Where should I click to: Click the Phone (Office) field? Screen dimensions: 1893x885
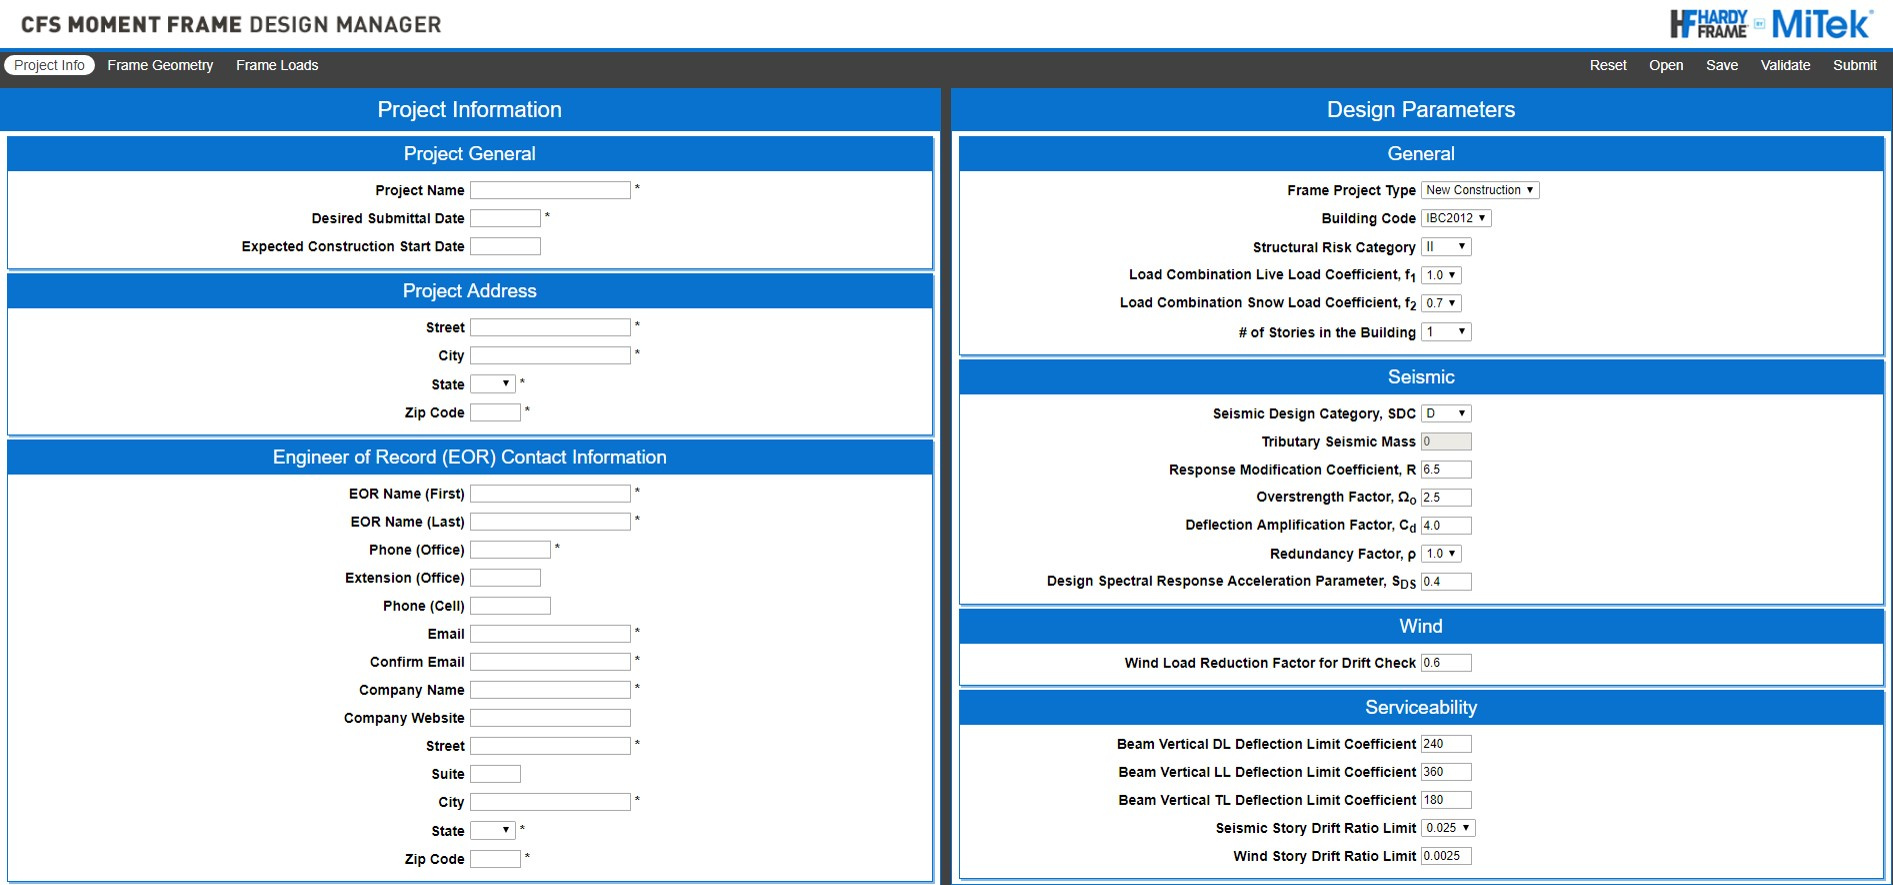point(510,549)
